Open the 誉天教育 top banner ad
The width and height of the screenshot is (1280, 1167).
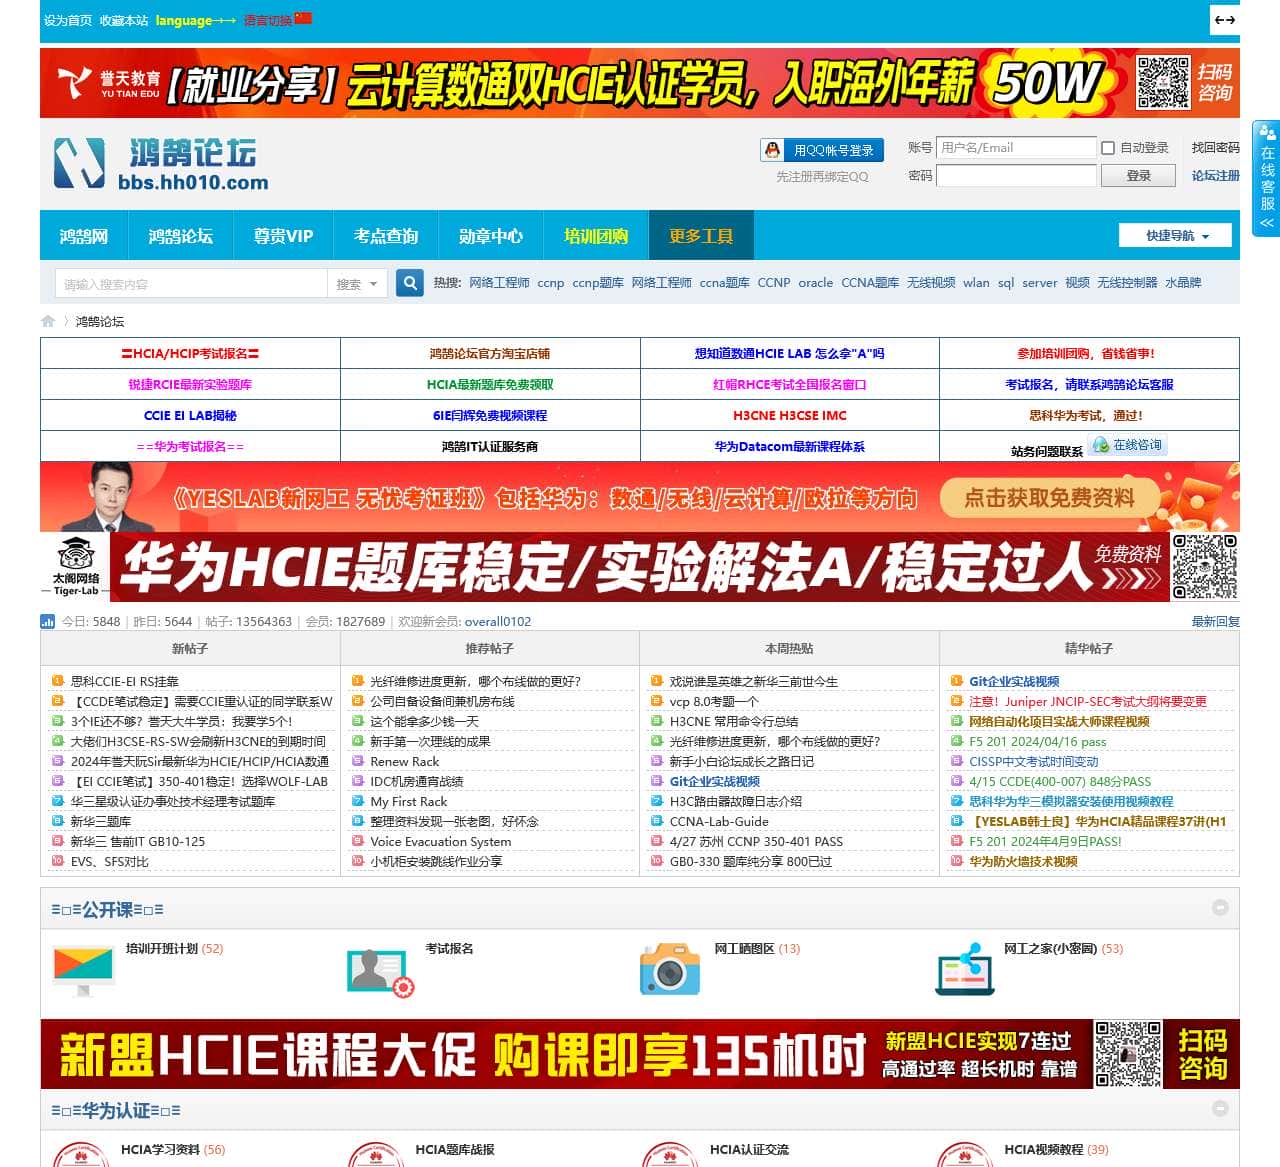[x=640, y=83]
